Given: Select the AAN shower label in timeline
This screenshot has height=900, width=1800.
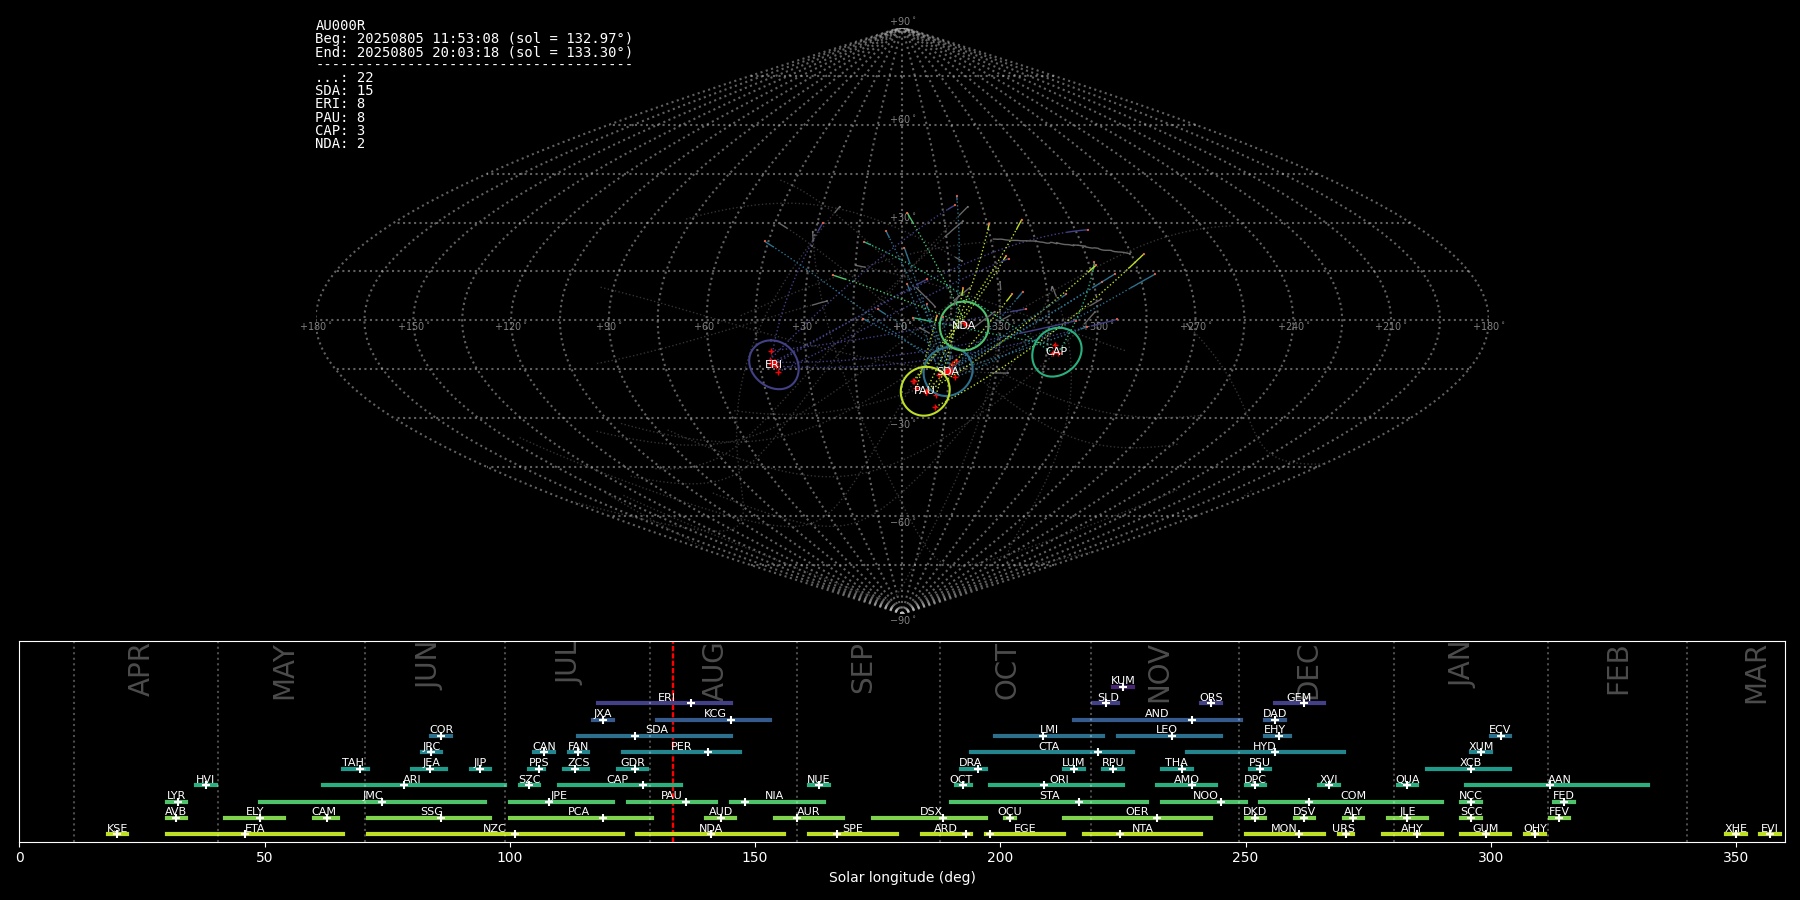Looking at the screenshot, I should coord(1559,780).
